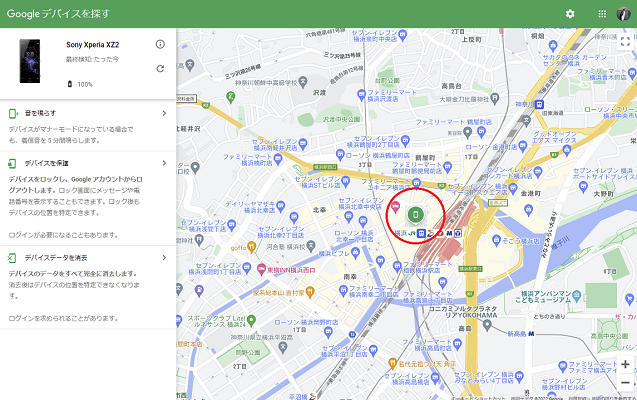Zoom in the map with plus
The height and width of the screenshot is (400, 637).
pos(626,364)
